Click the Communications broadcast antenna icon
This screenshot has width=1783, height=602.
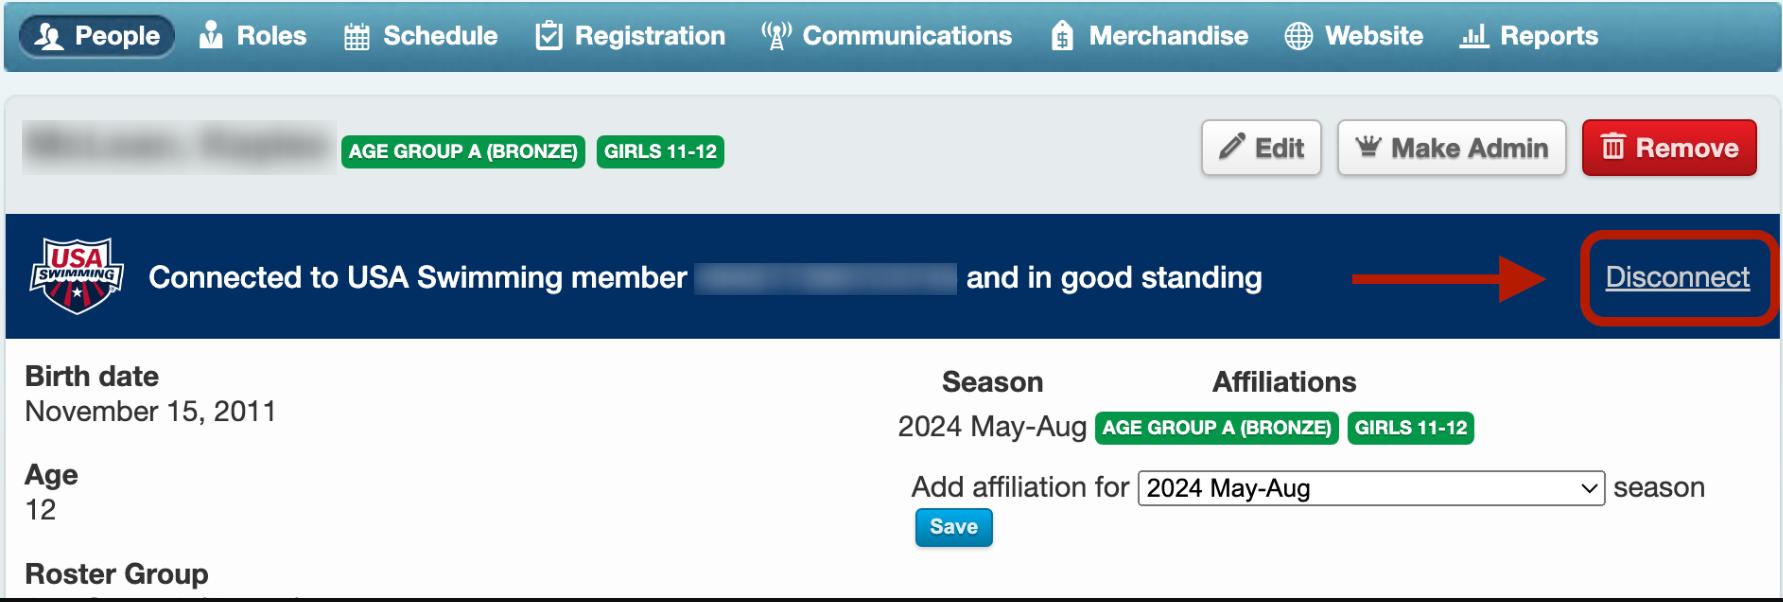[776, 35]
